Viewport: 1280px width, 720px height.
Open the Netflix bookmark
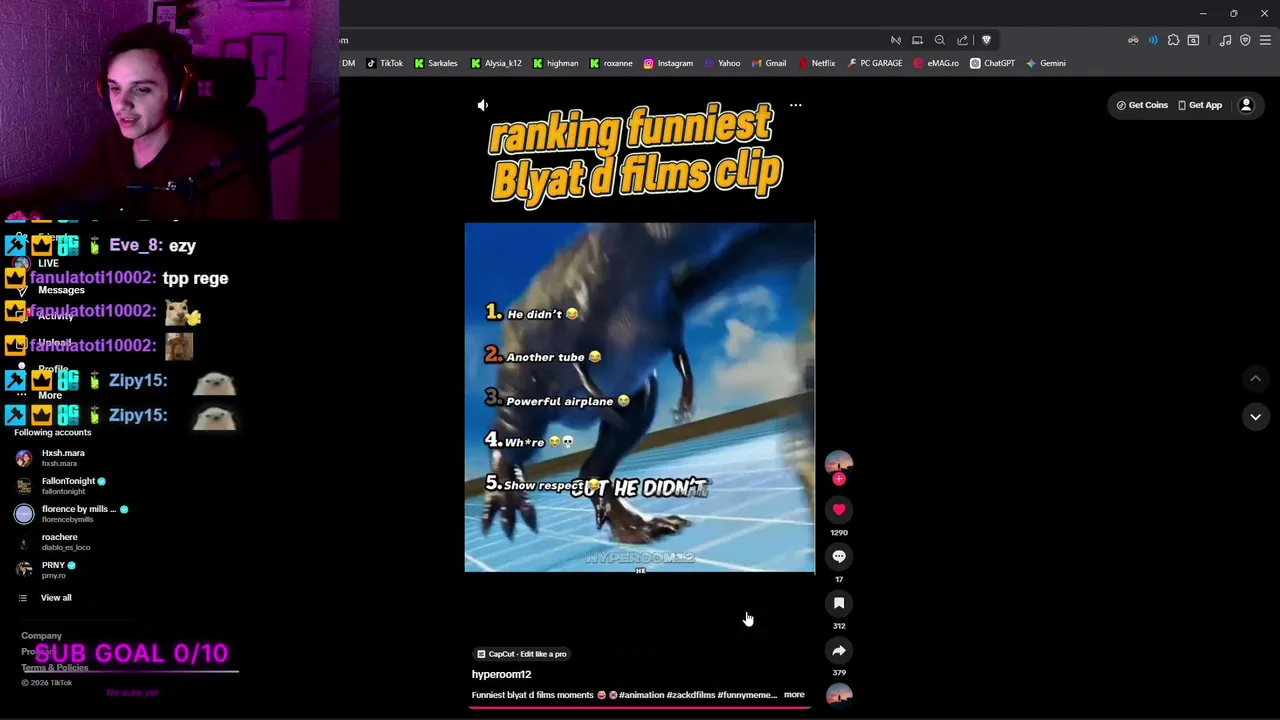tap(816, 63)
